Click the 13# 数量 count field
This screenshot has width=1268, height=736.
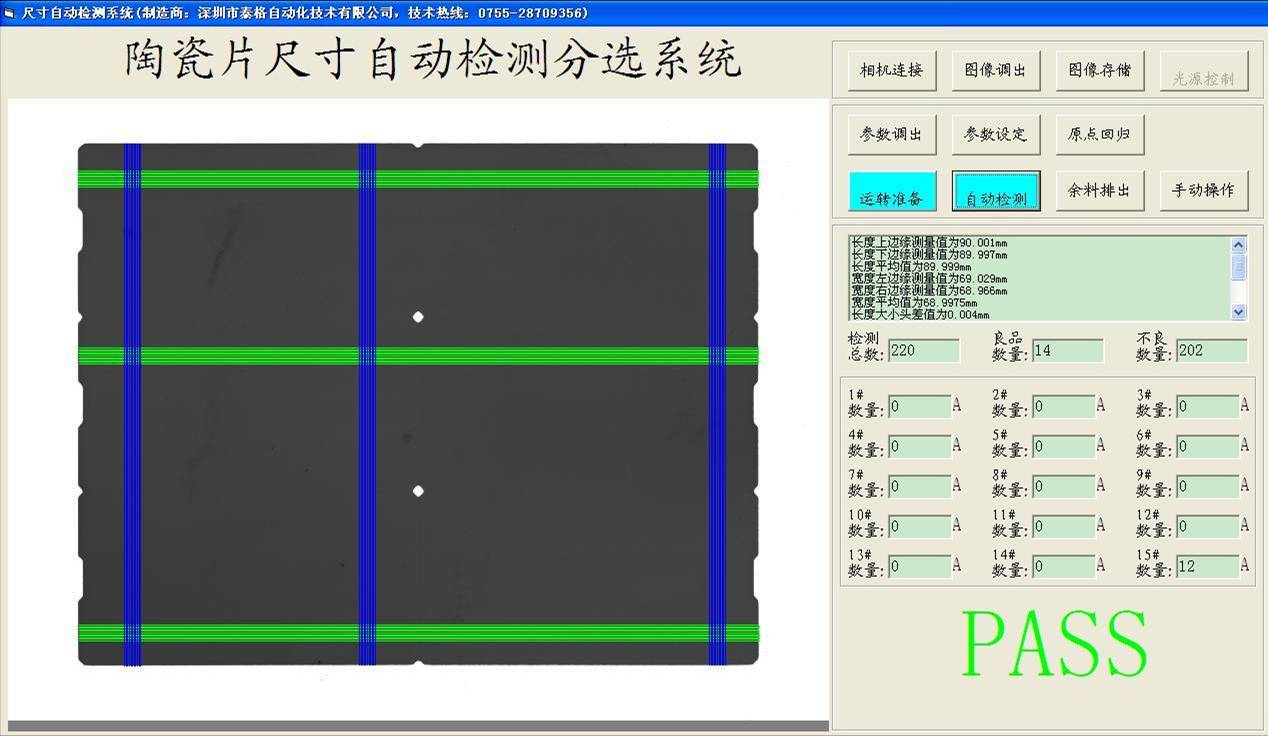coord(919,567)
